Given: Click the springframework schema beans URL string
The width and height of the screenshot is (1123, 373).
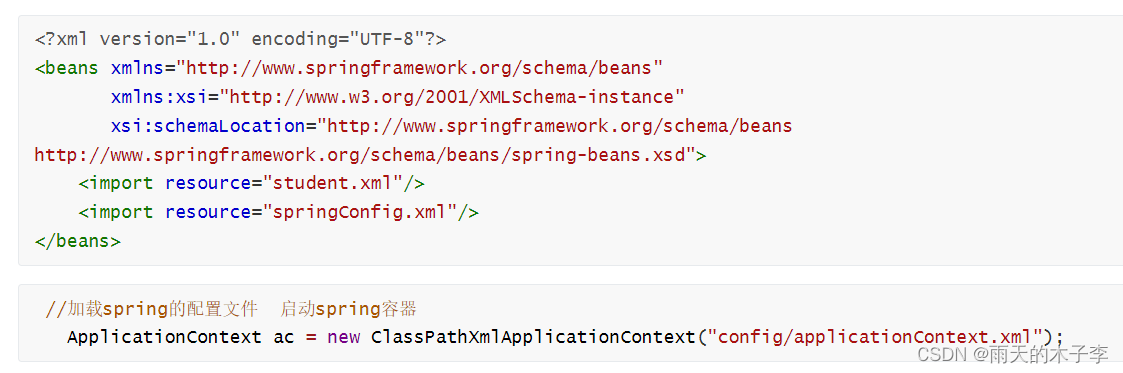Looking at the screenshot, I should point(419,68).
